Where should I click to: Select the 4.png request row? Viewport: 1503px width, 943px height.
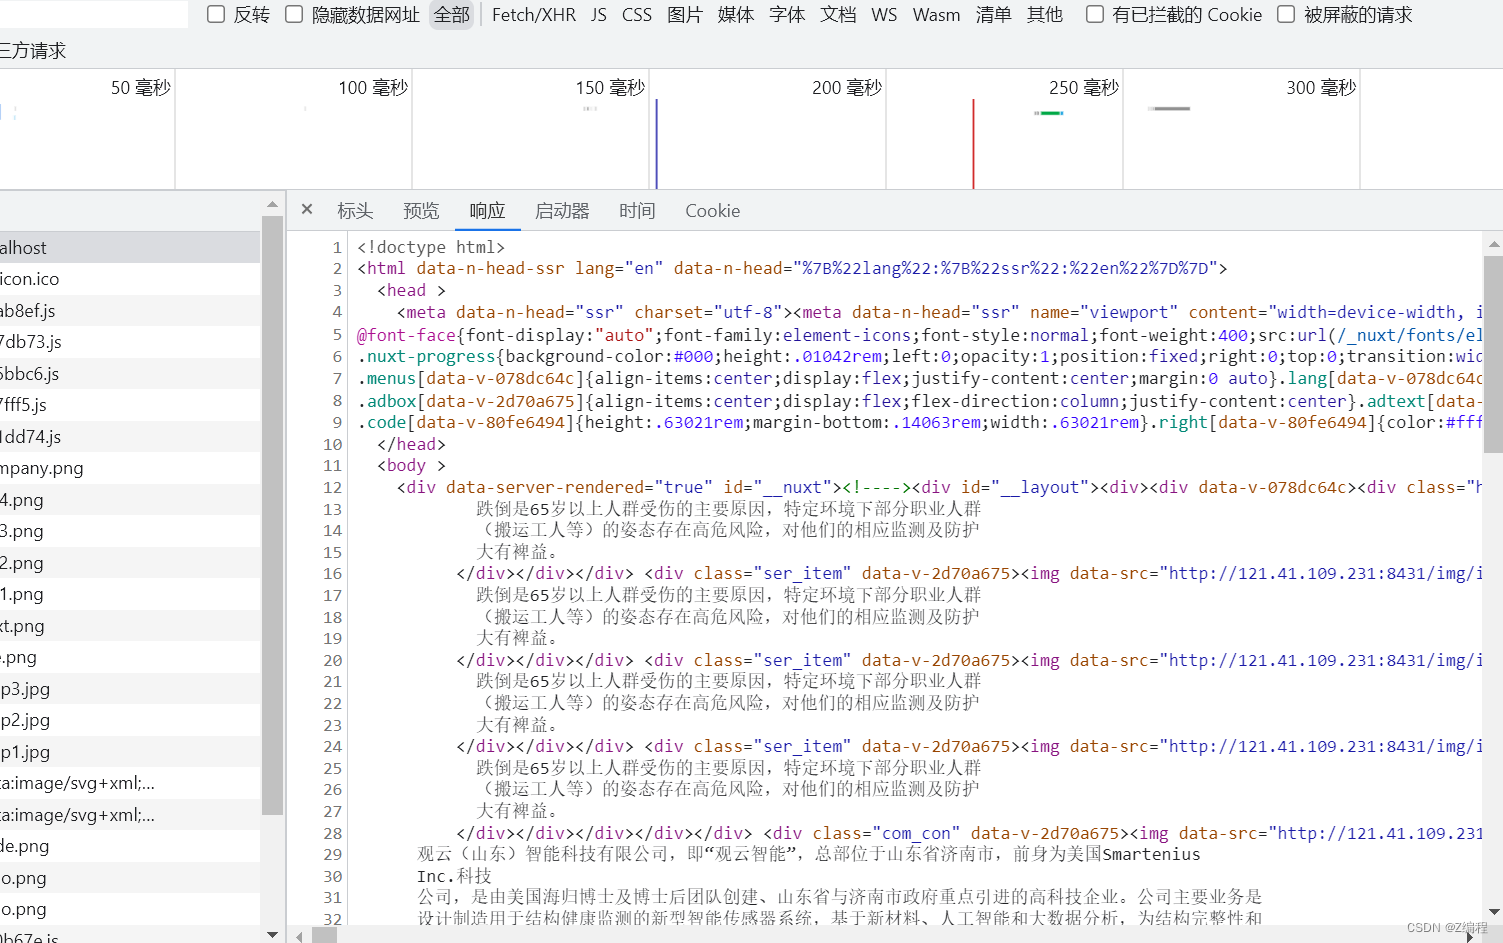pos(130,499)
